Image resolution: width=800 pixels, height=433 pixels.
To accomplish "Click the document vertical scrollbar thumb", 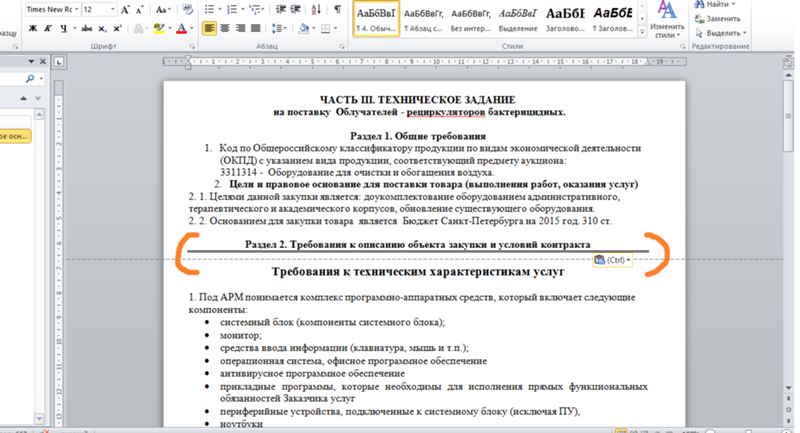I will click(x=788, y=117).
